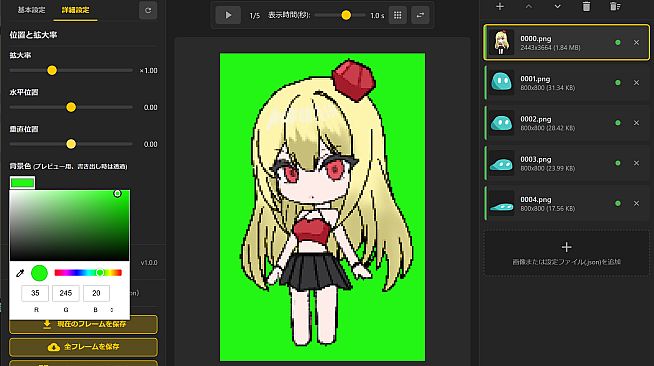Remove 0000.png from the list

coord(636,43)
